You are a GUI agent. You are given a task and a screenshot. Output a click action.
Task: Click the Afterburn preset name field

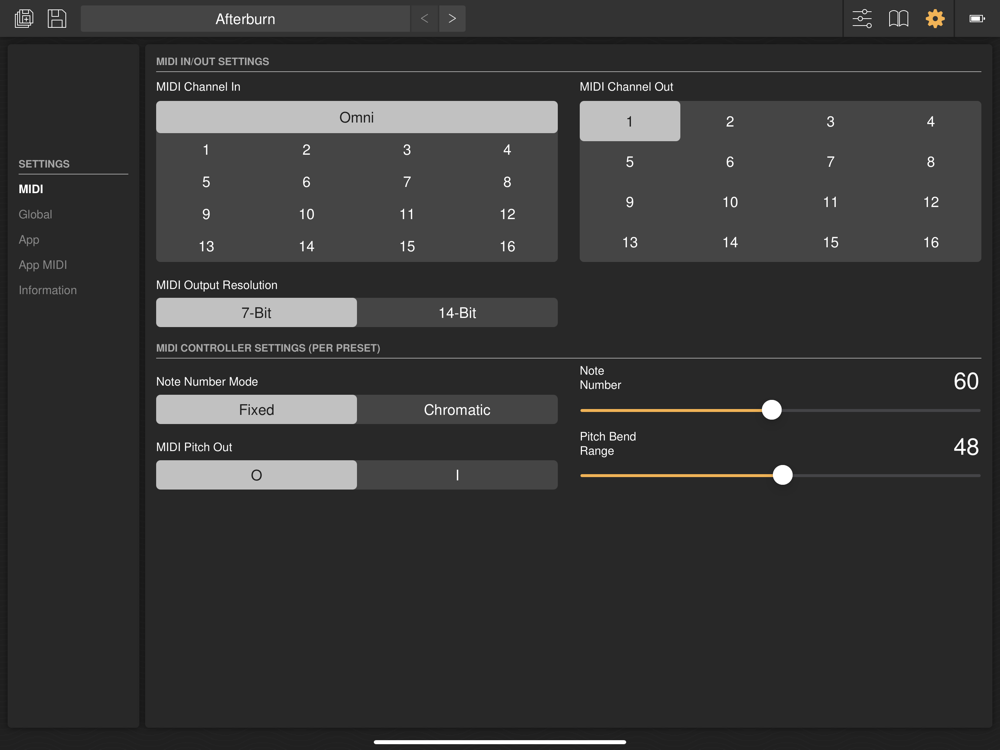(x=246, y=18)
